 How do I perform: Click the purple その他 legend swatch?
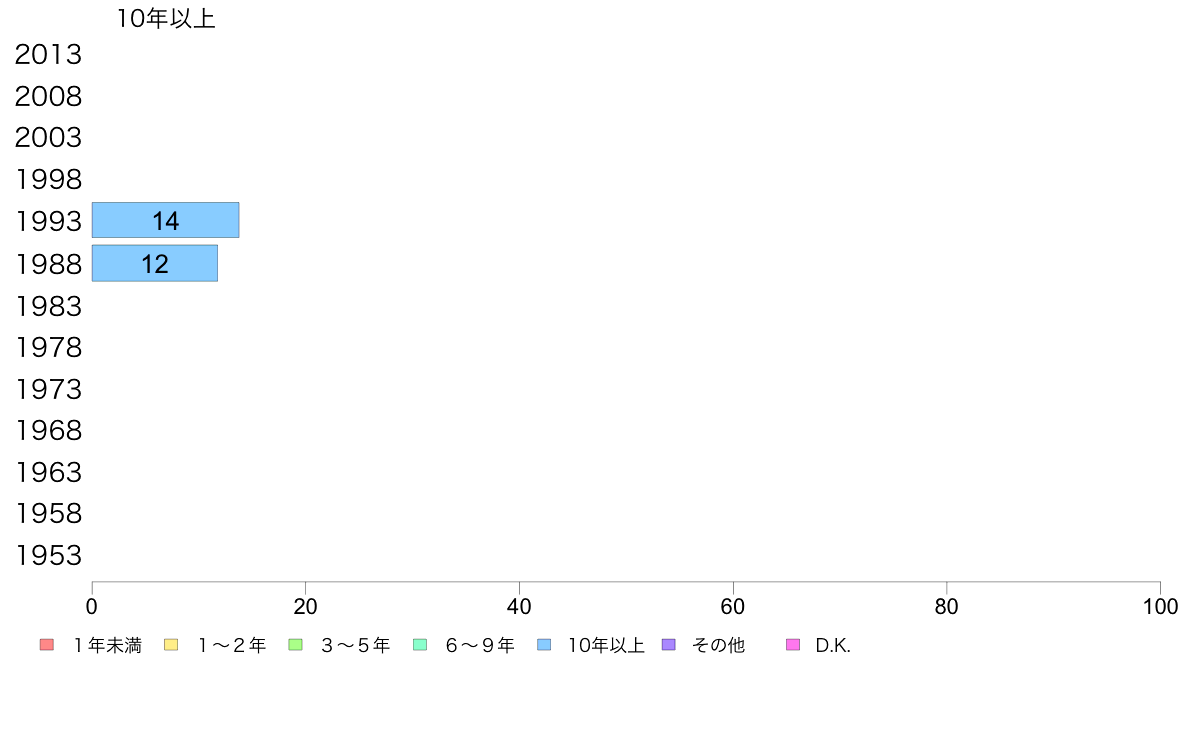click(x=668, y=645)
